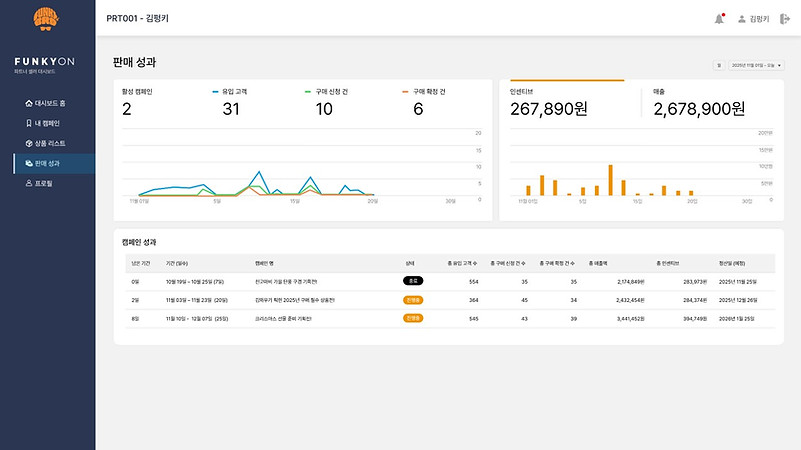Open the 상품 리스트 box icon item
The image size is (801, 450).
[45, 144]
